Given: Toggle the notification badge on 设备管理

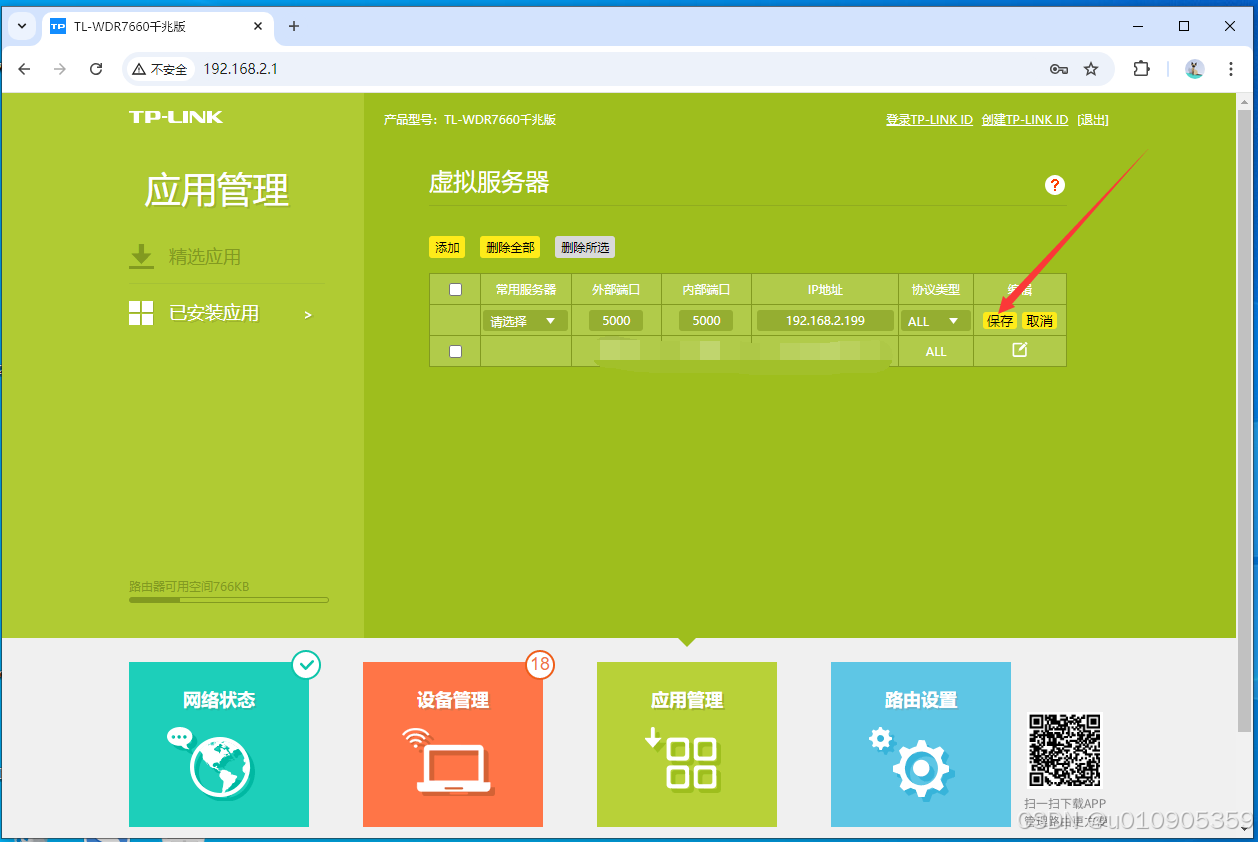Looking at the screenshot, I should point(540,665).
